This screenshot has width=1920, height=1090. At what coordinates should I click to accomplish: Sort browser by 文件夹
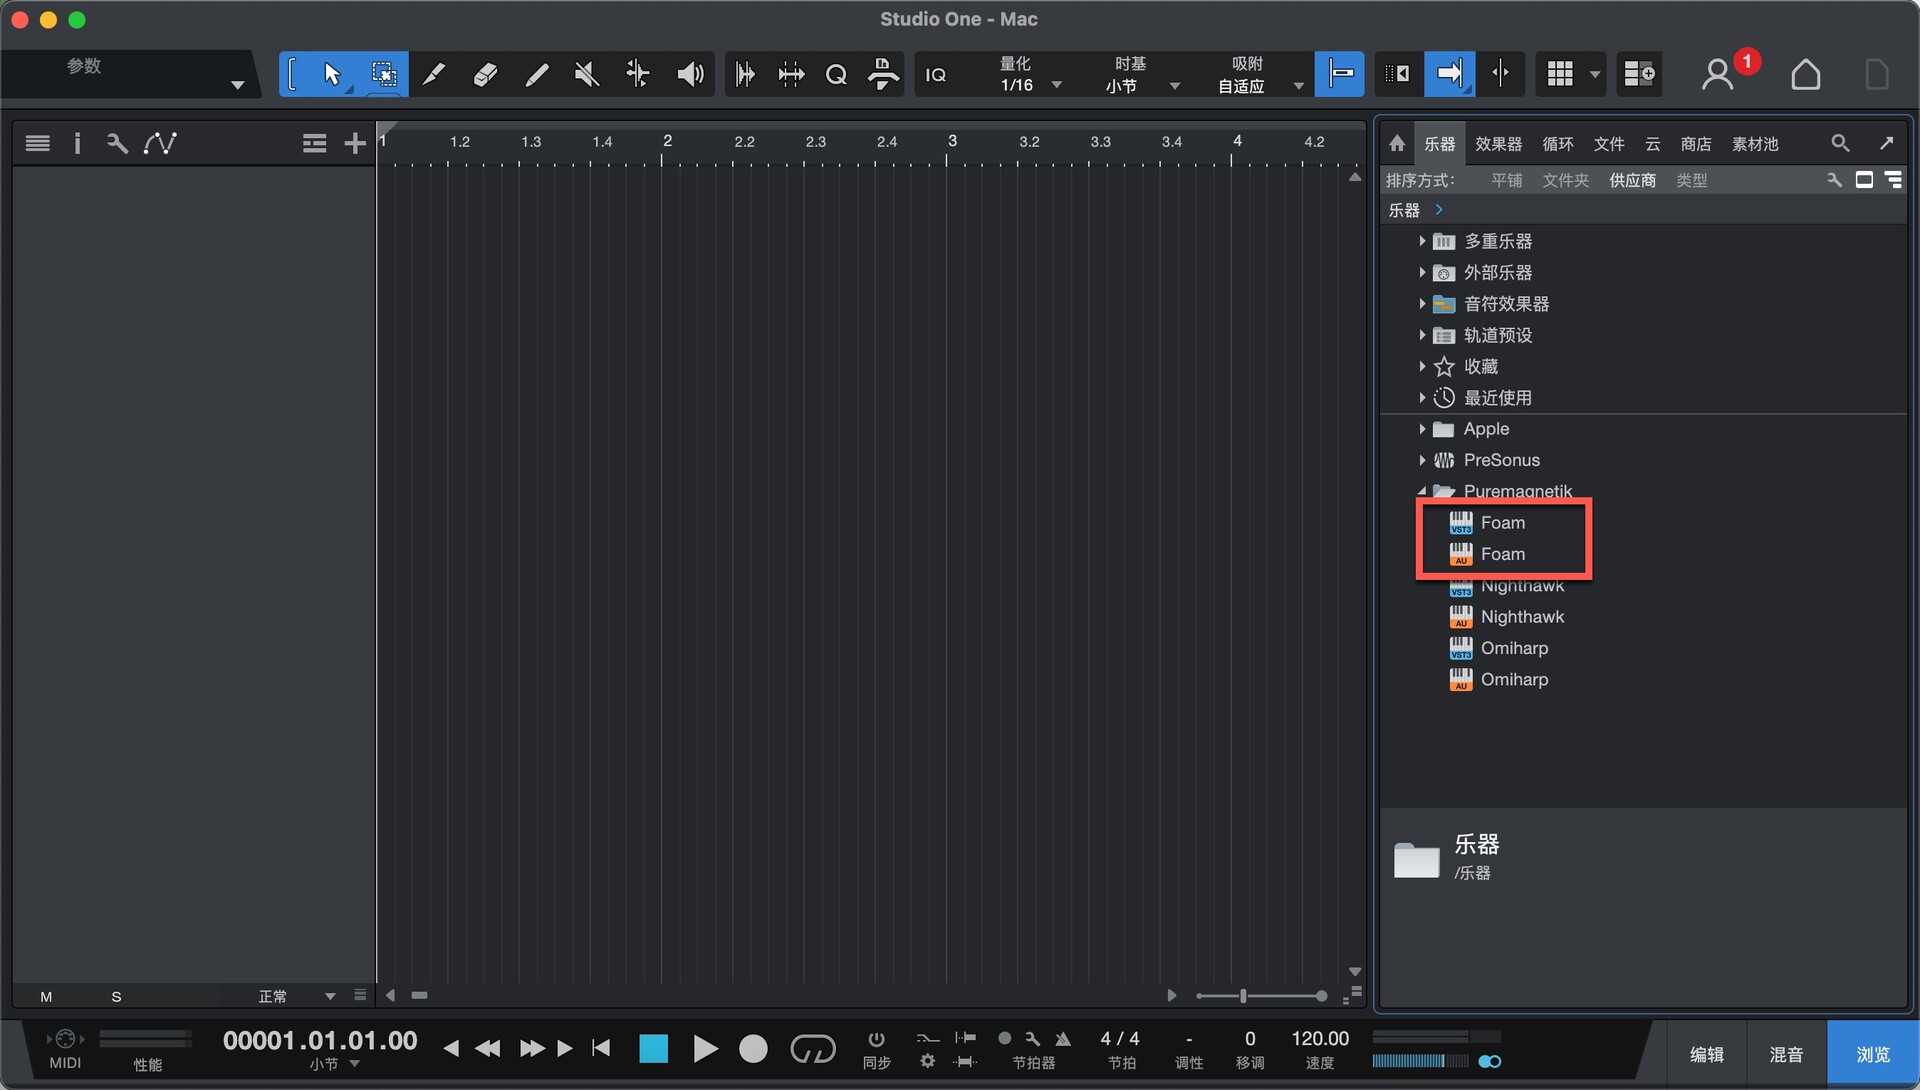1566,180
